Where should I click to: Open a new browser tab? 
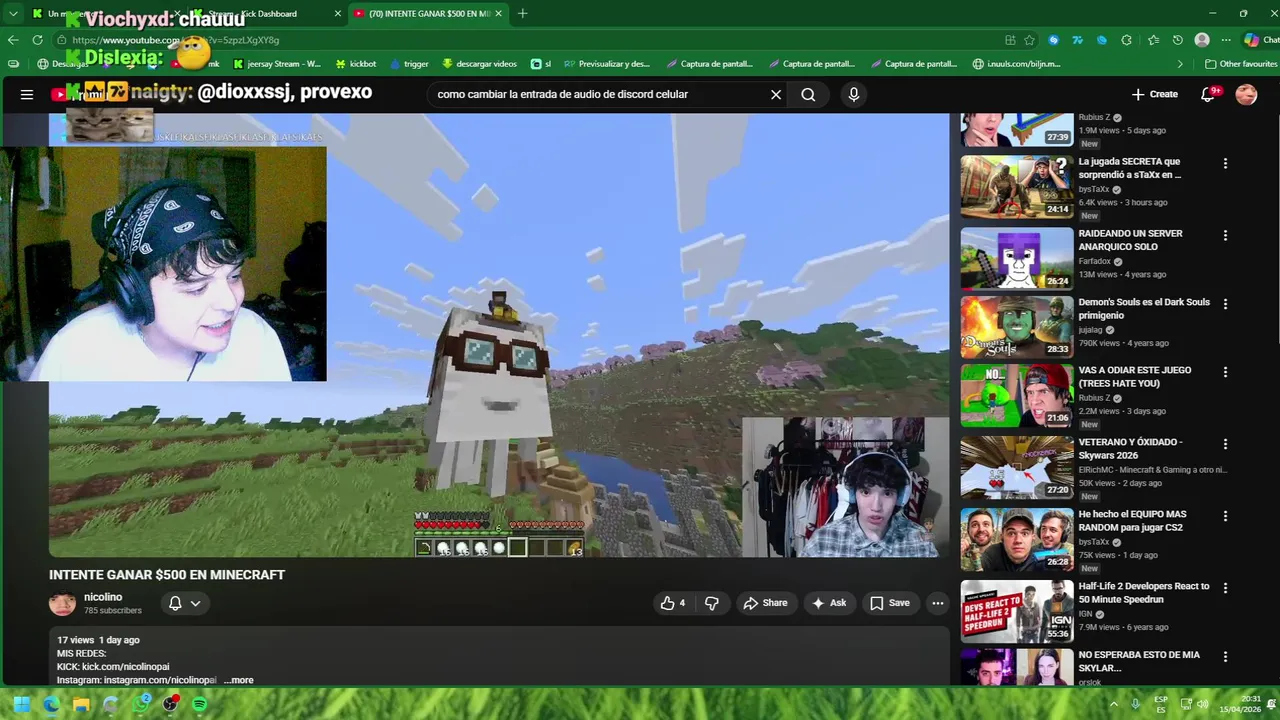tap(522, 14)
